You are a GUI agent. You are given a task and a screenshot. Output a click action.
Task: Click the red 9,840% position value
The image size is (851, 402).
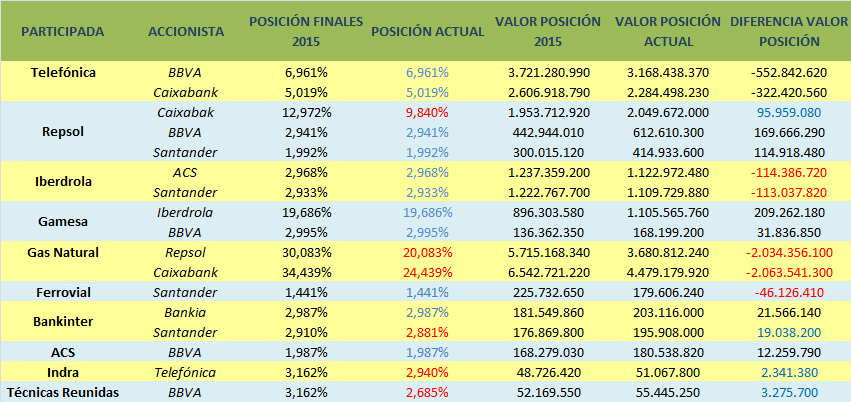(x=427, y=112)
